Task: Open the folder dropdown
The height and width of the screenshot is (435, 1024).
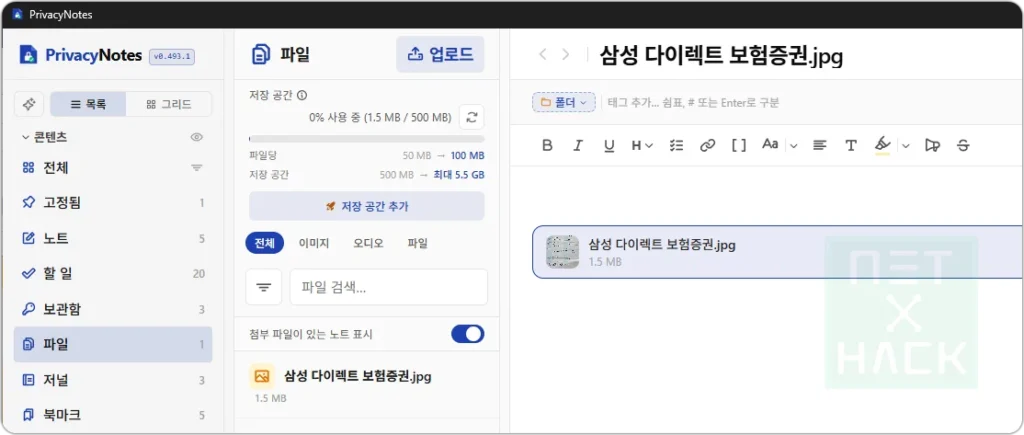Action: click(x=564, y=102)
